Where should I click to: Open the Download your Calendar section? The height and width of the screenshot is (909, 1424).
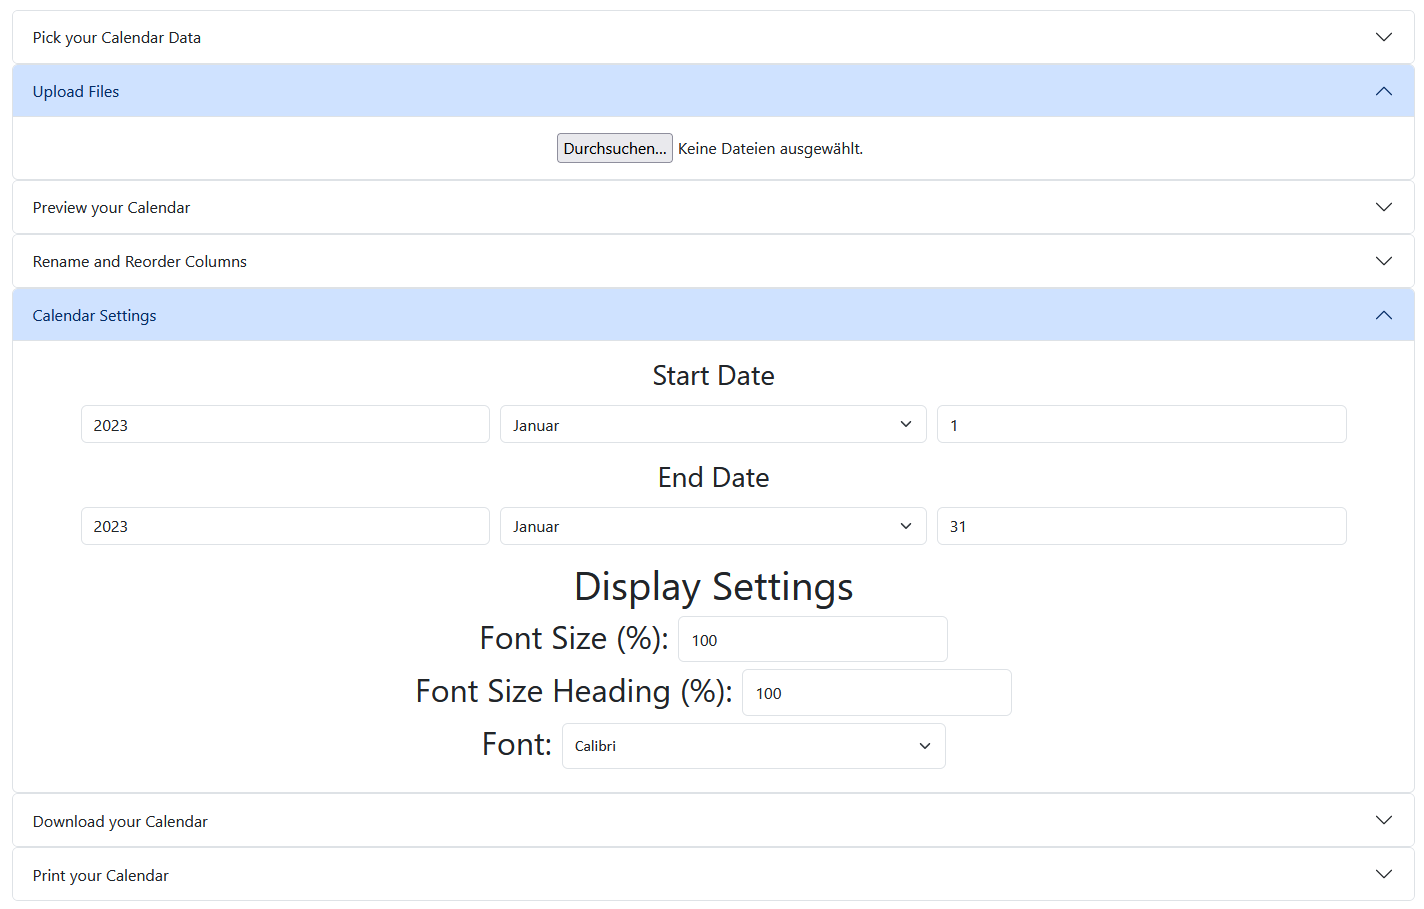click(713, 821)
